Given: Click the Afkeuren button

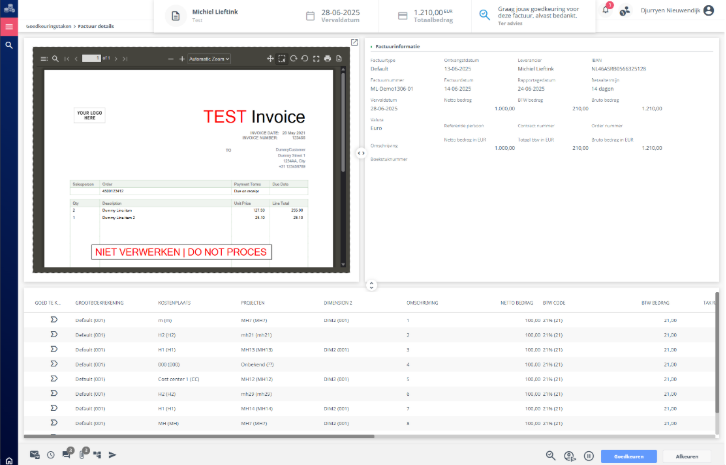Looking at the screenshot, I should pos(687,456).
